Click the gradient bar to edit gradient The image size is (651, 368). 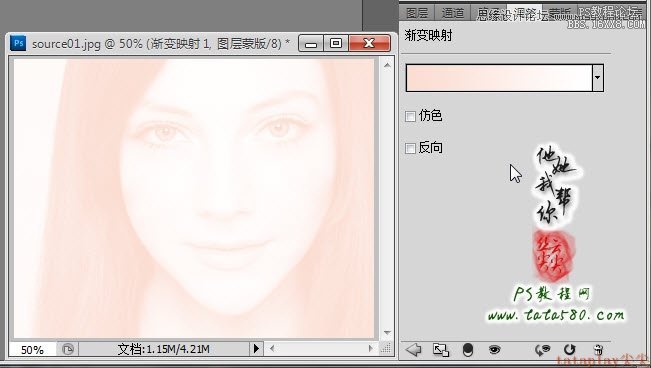499,78
